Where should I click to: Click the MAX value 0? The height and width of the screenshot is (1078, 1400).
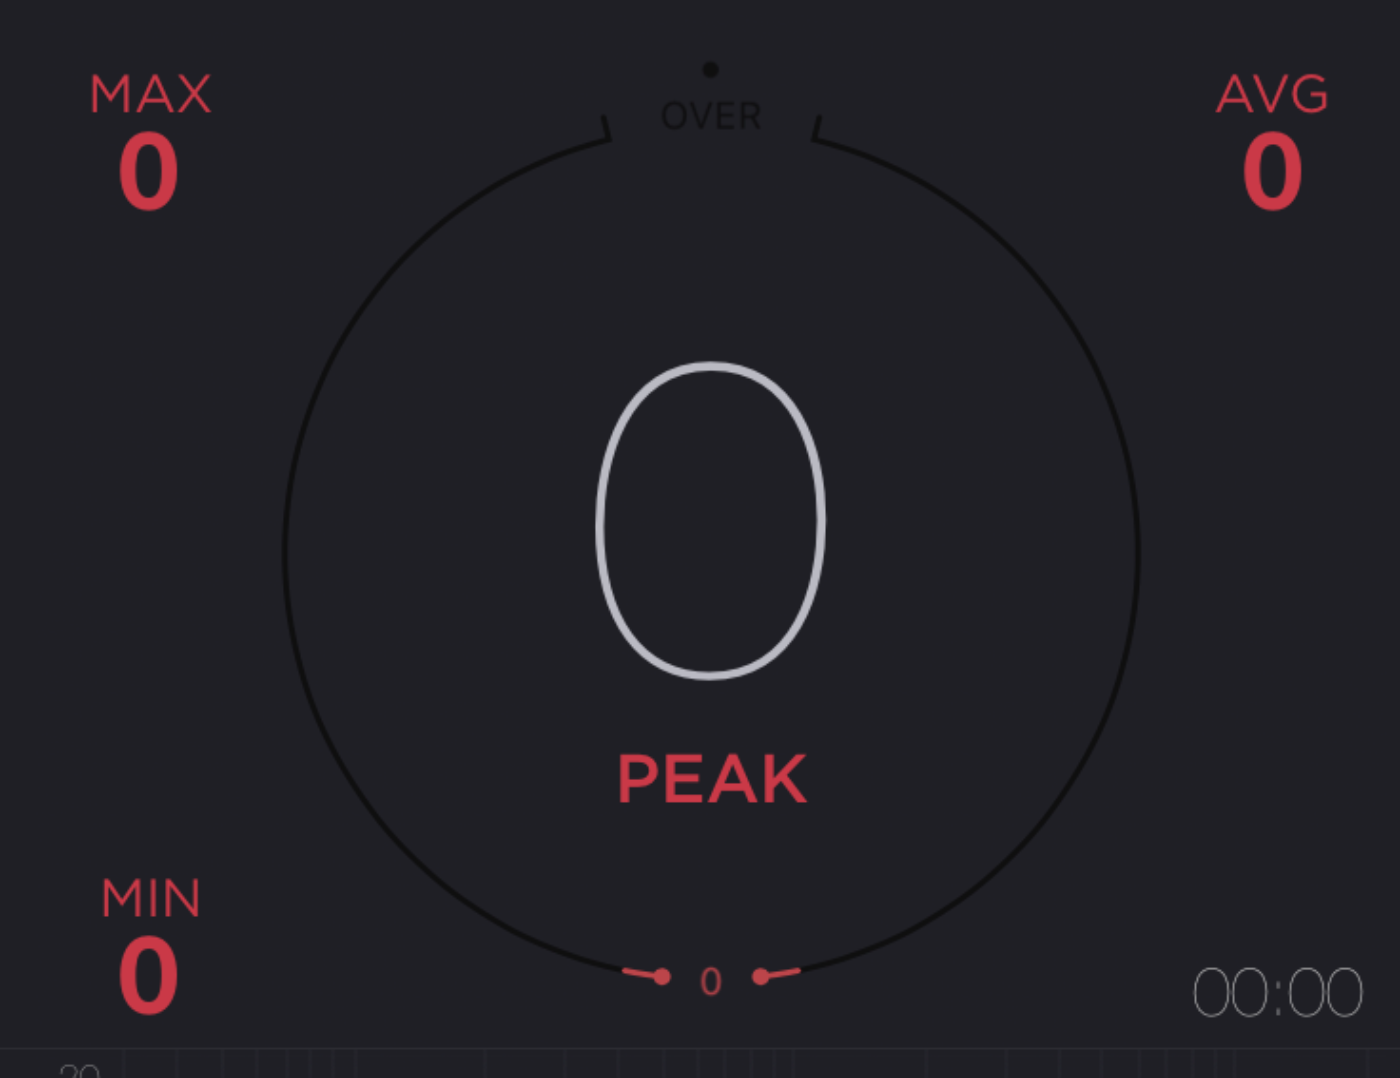coord(148,172)
